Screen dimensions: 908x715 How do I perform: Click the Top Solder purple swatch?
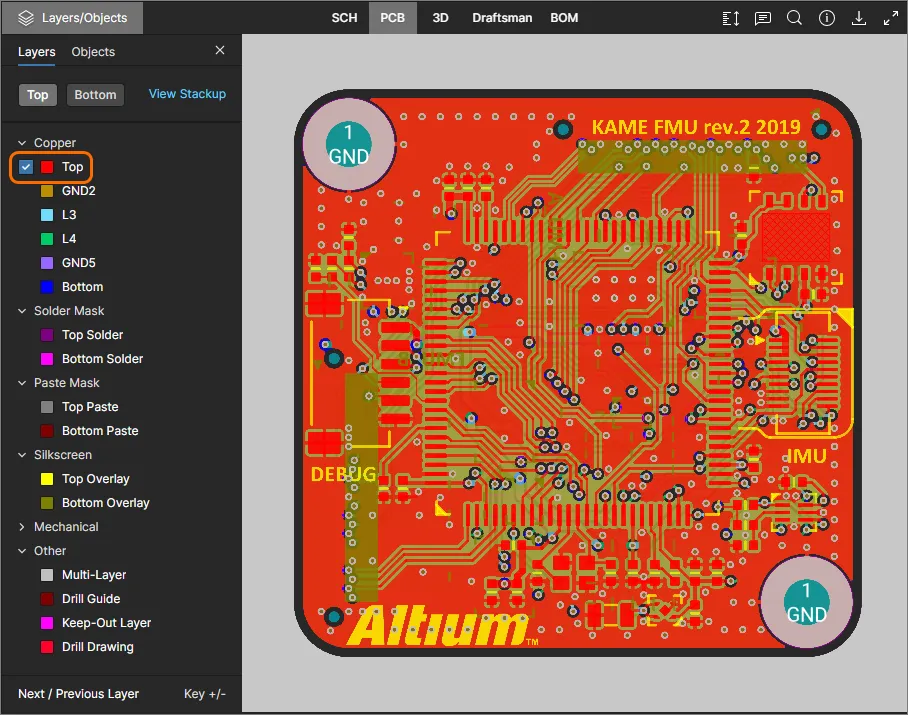(47, 335)
